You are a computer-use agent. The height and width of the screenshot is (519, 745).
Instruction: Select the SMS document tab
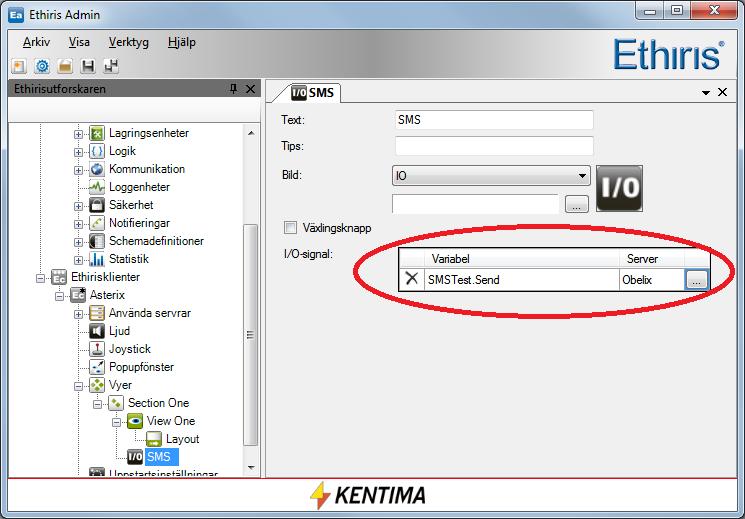pos(312,93)
